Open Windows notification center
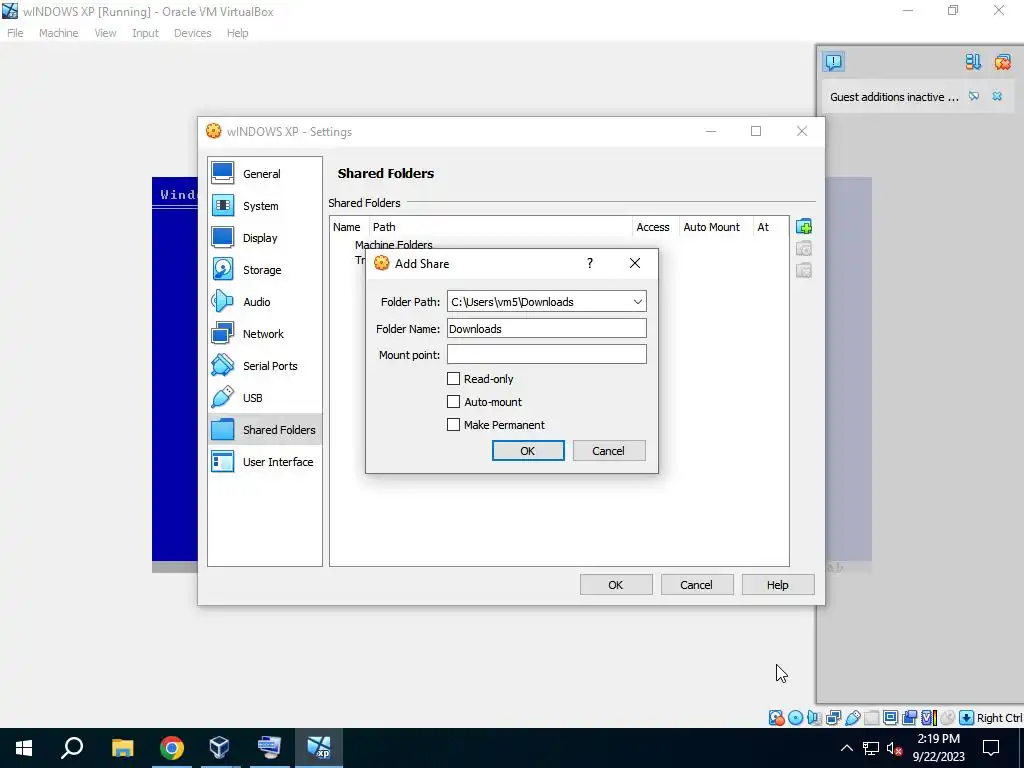1024x768 pixels. coord(991,748)
